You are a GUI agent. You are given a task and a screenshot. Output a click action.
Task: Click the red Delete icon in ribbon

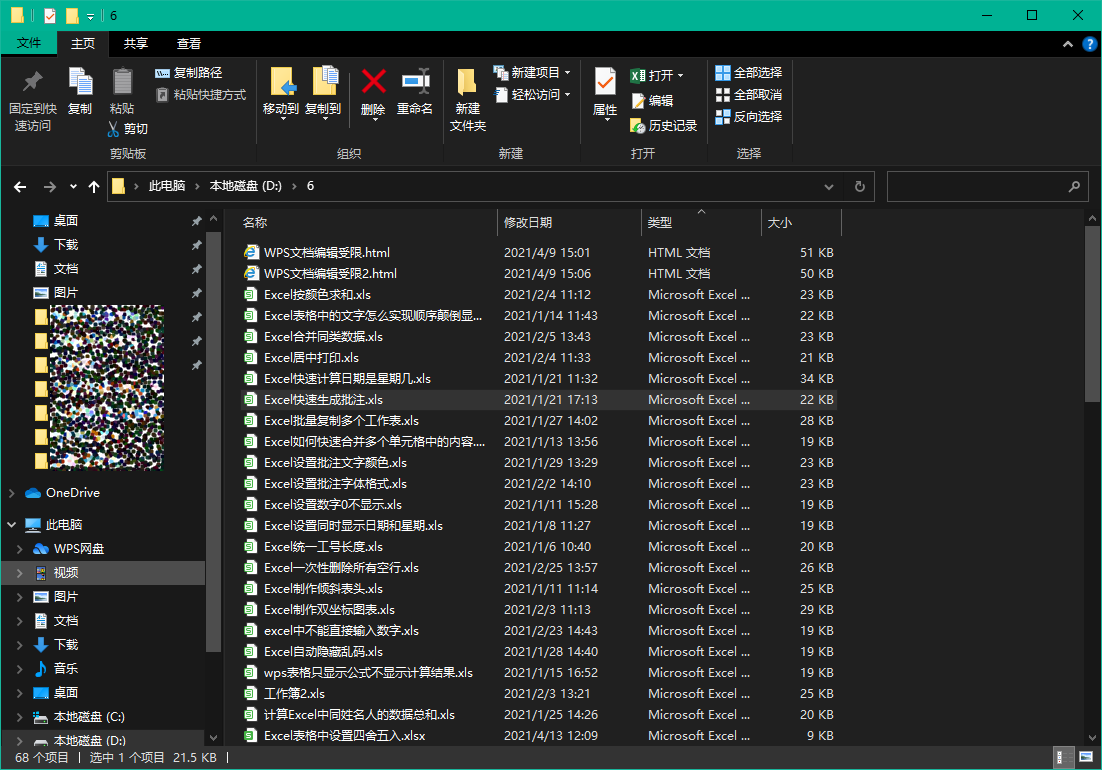[373, 82]
